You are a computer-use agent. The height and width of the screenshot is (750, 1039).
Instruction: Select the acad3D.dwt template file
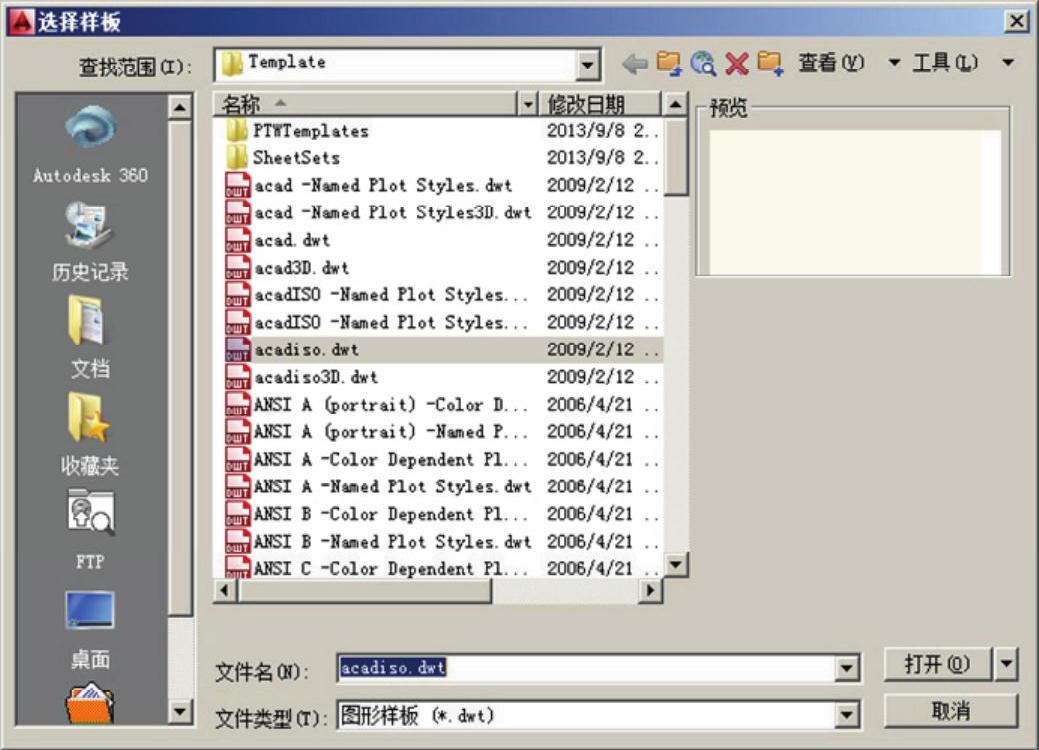point(301,268)
